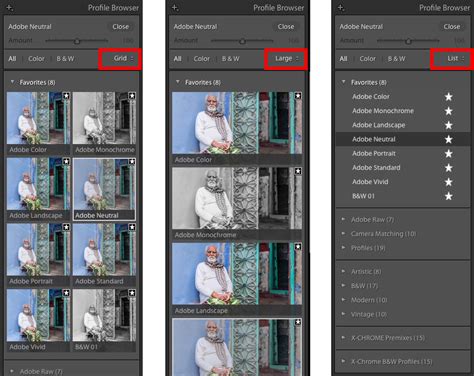This screenshot has width=474, height=376.
Task: Select Color filter in Large panel
Action: [202, 59]
